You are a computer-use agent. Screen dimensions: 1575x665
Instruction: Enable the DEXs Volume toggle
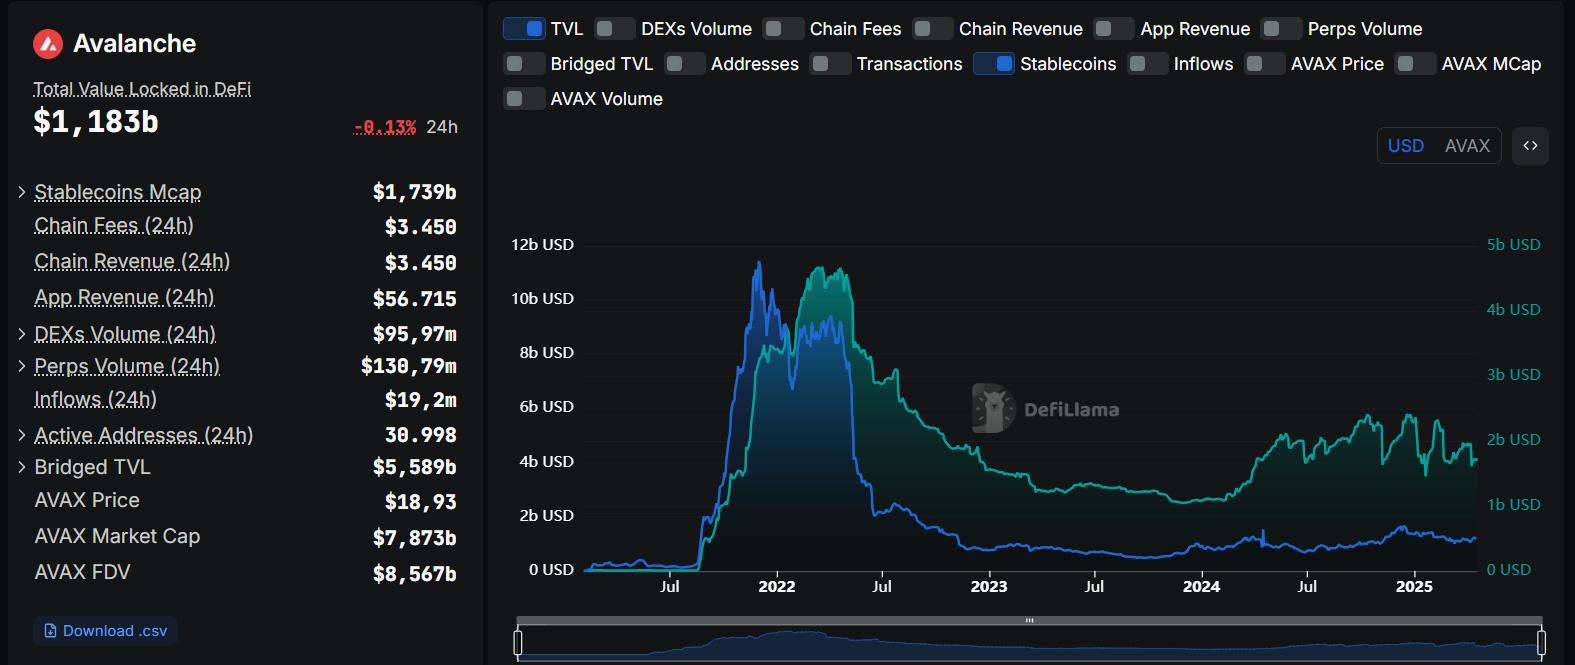click(614, 29)
